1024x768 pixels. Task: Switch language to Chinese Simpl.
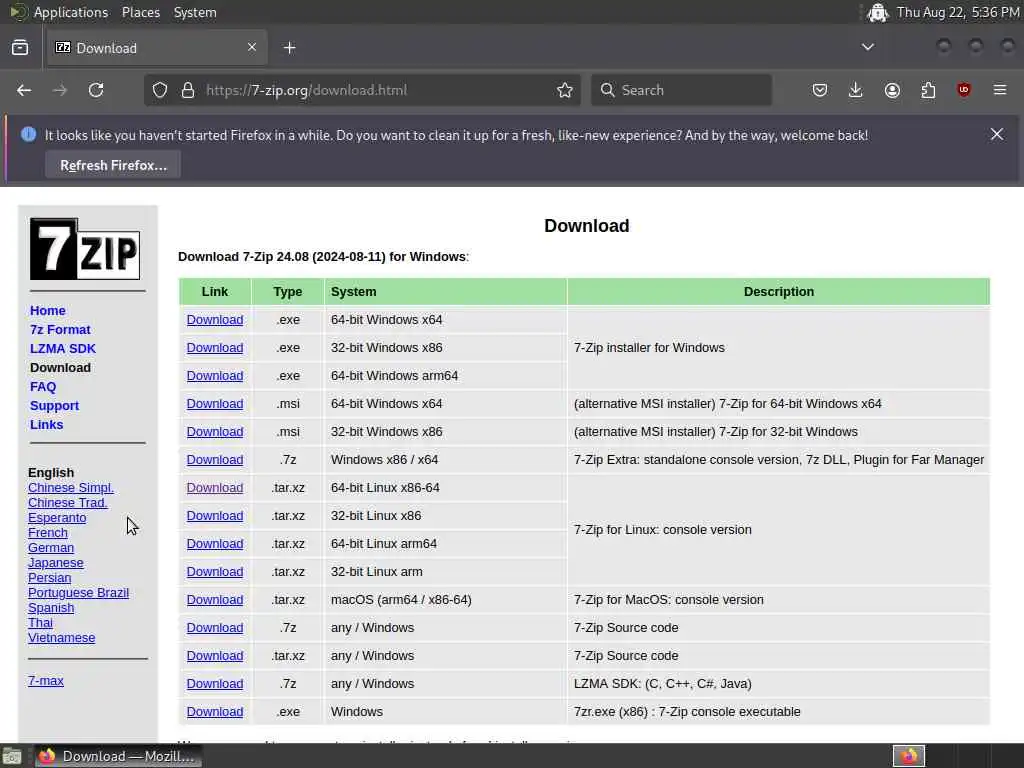tap(71, 488)
